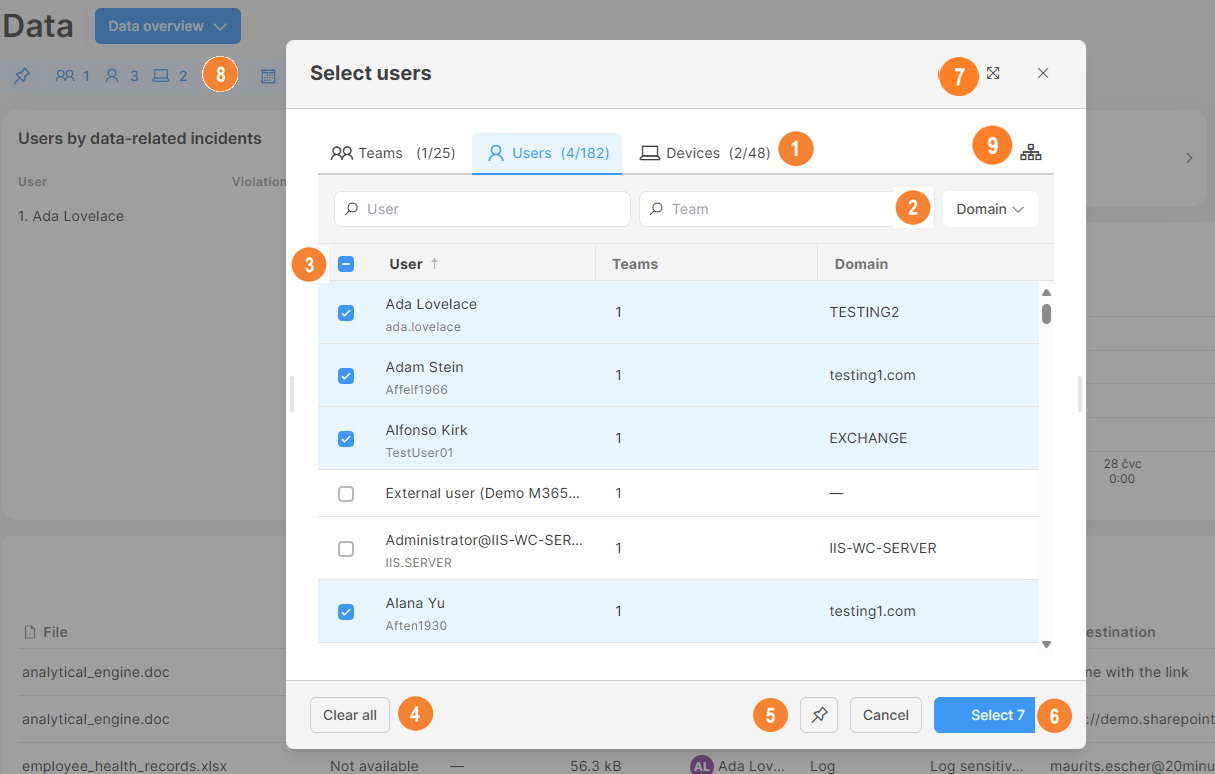
Task: Switch to the Teams tab
Action: 392,153
